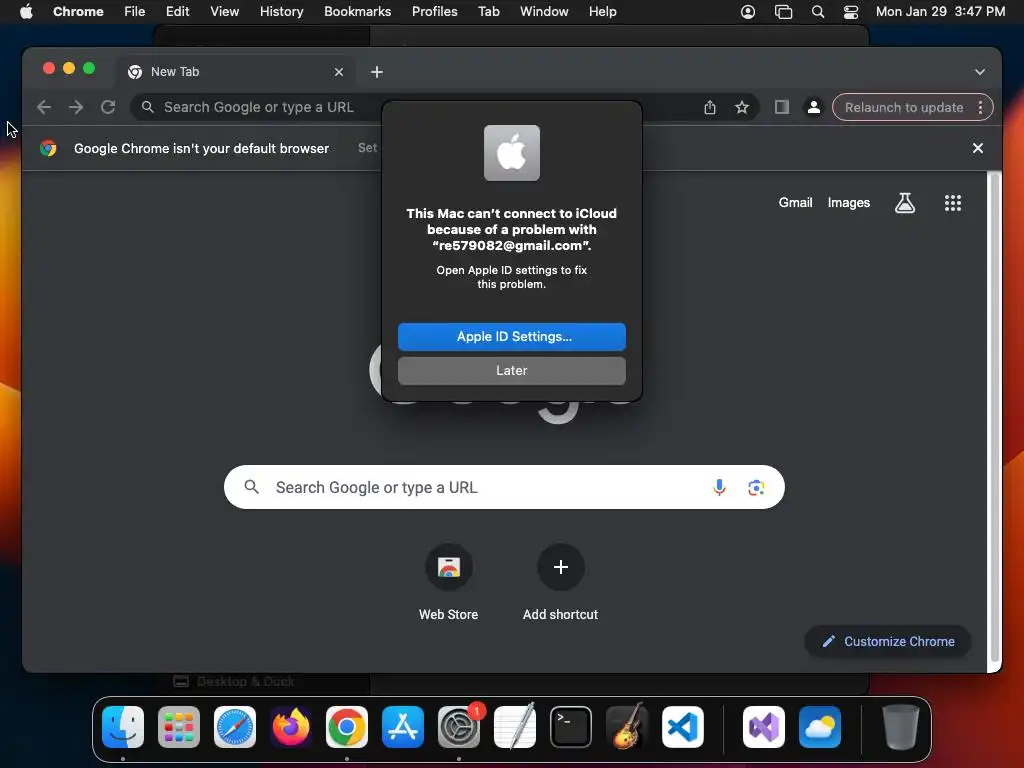Viewport: 1024px width, 768px height.
Task: Select the New Tab tab
Action: 237,72
